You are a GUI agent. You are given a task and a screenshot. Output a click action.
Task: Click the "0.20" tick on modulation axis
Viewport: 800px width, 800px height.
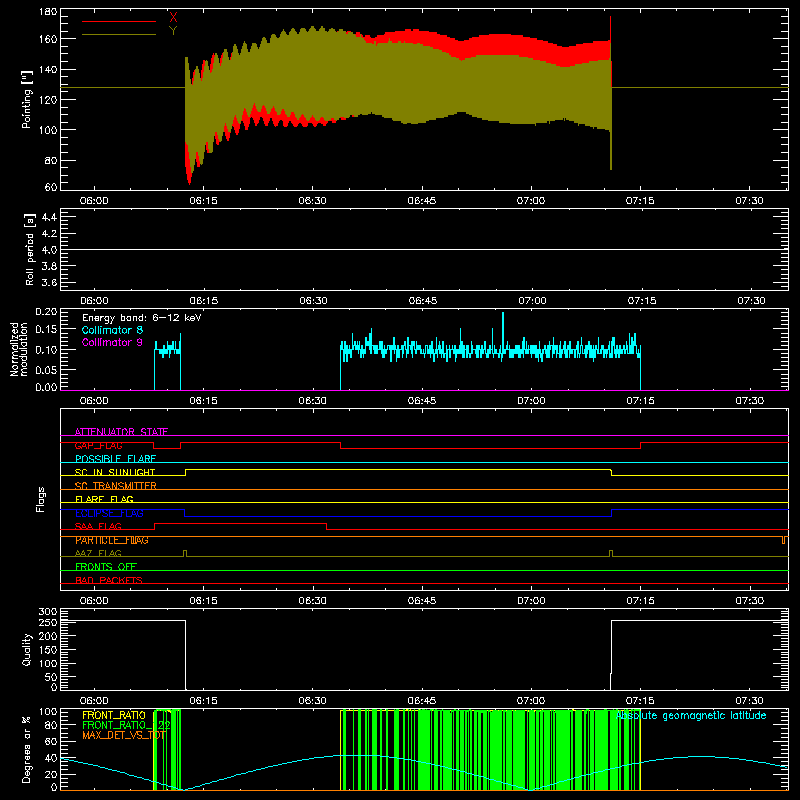tap(46, 312)
